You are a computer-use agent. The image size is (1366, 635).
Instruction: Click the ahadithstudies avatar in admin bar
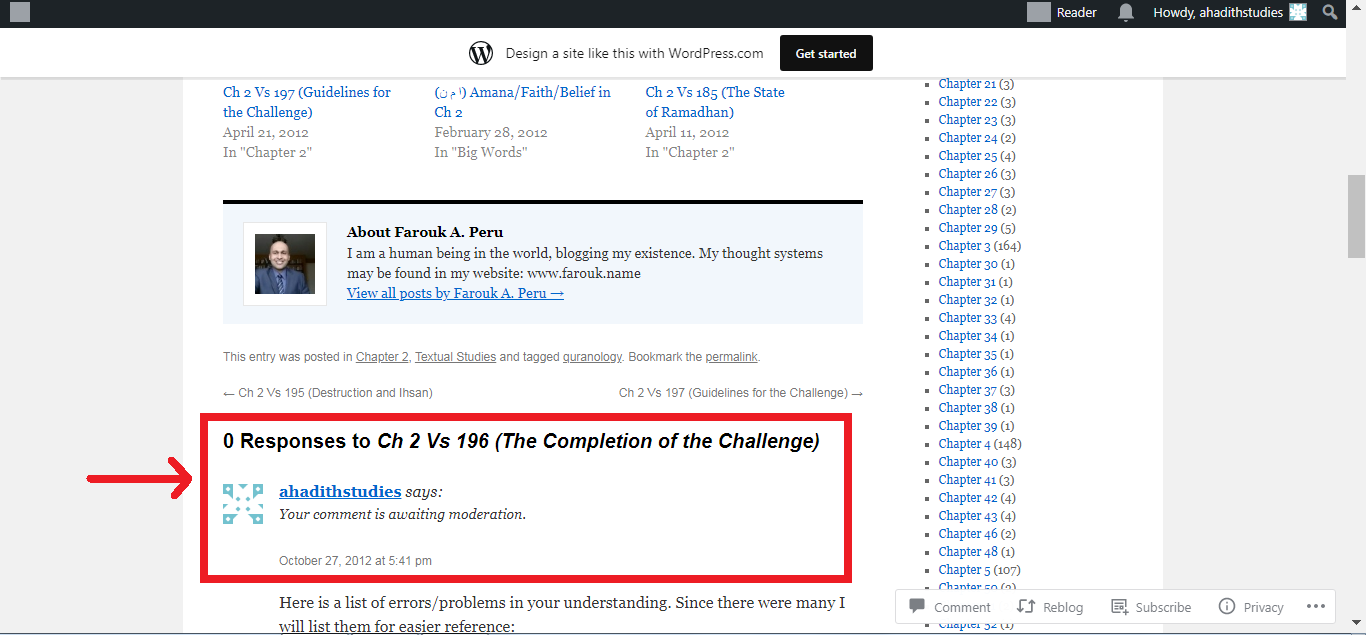[1298, 12]
